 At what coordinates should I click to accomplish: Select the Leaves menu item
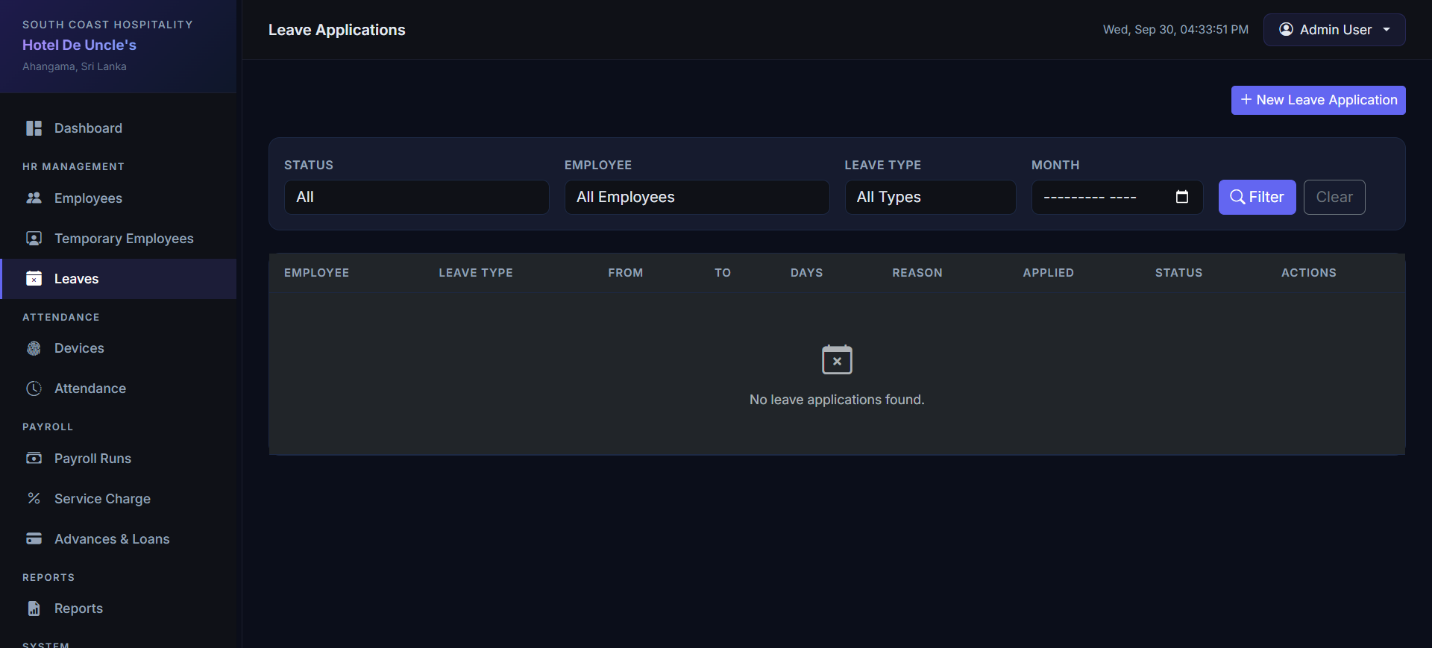coord(118,279)
